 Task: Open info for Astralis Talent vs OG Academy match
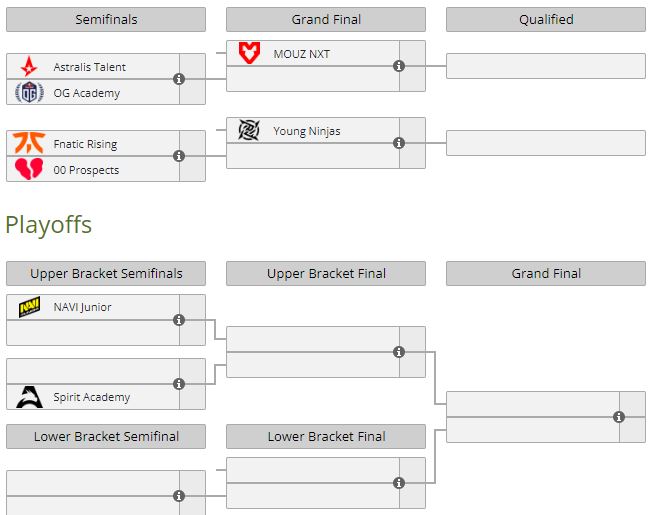coord(179,79)
